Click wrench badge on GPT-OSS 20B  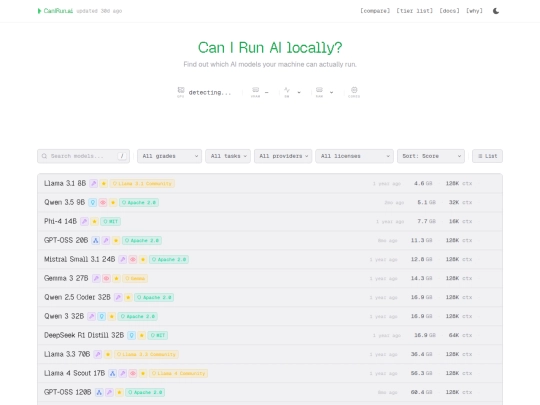coord(106,240)
